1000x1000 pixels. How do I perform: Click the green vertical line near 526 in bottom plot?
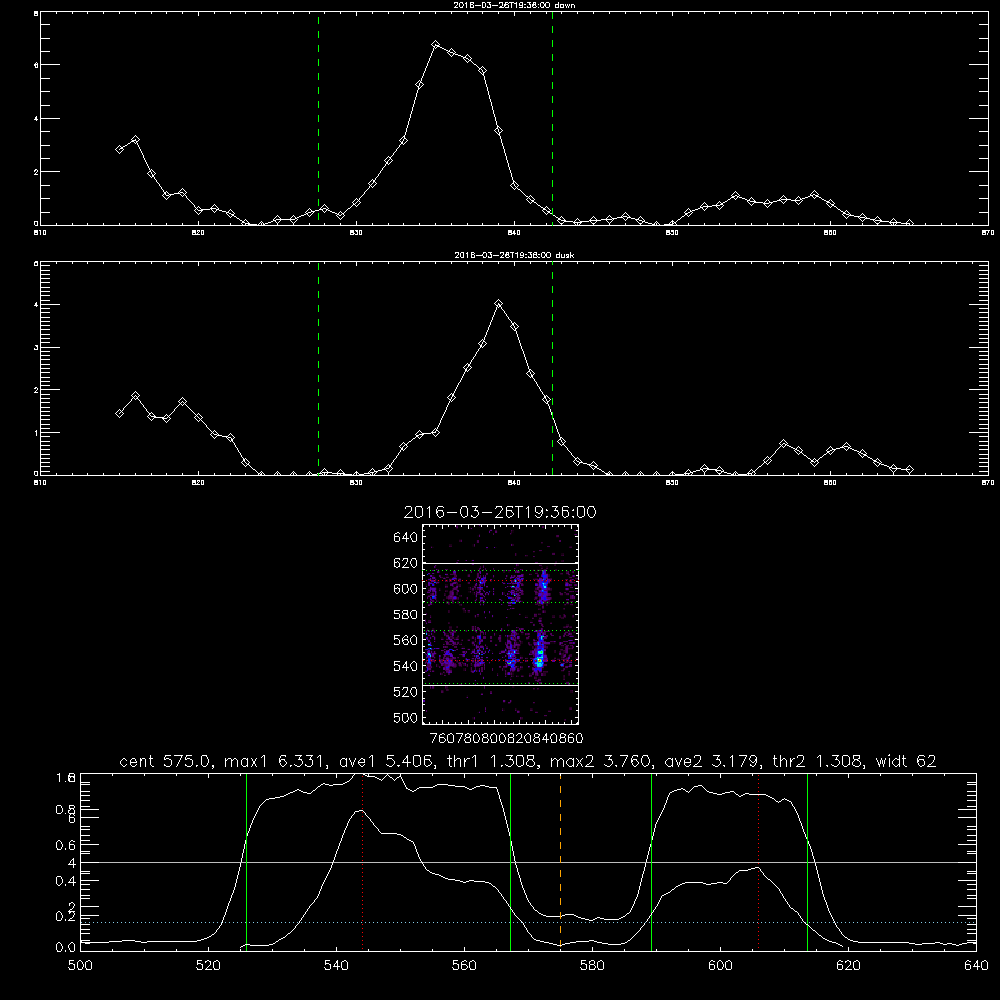click(x=246, y=860)
